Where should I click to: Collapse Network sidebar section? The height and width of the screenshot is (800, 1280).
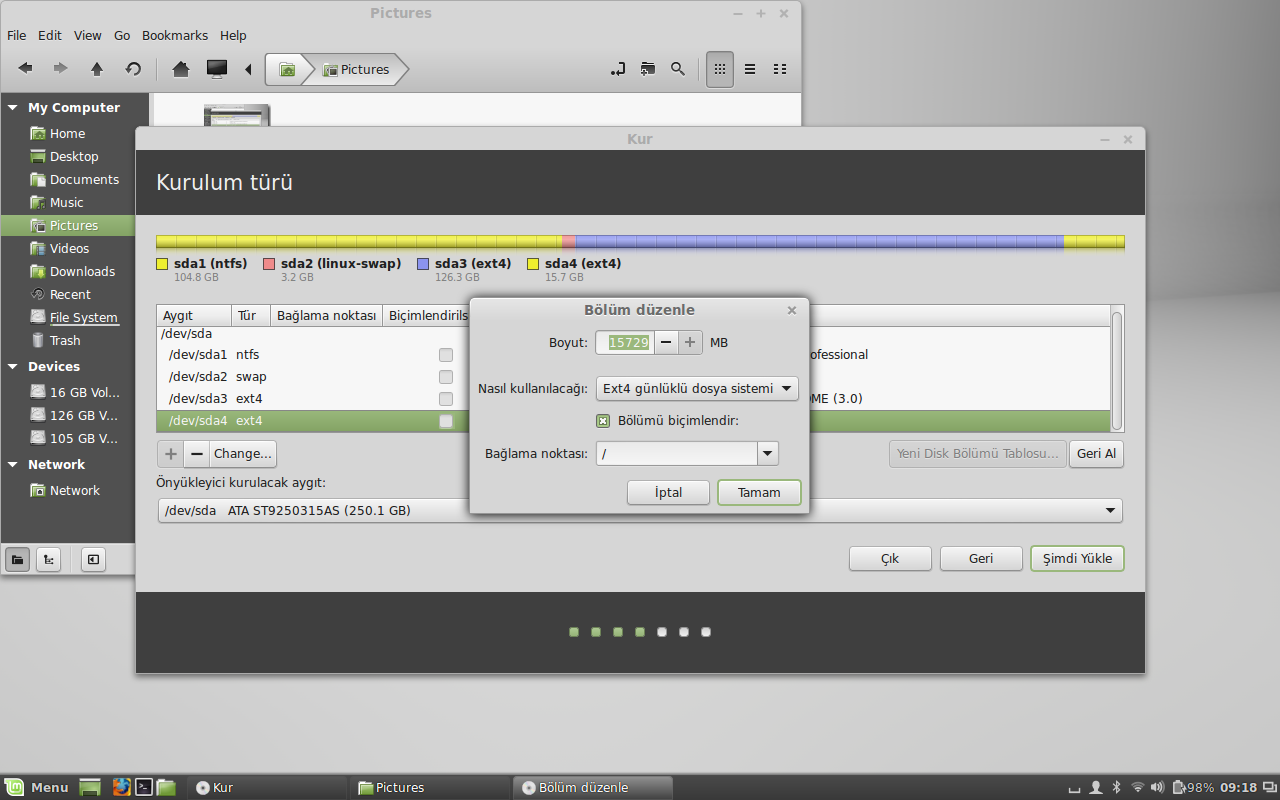point(13,464)
